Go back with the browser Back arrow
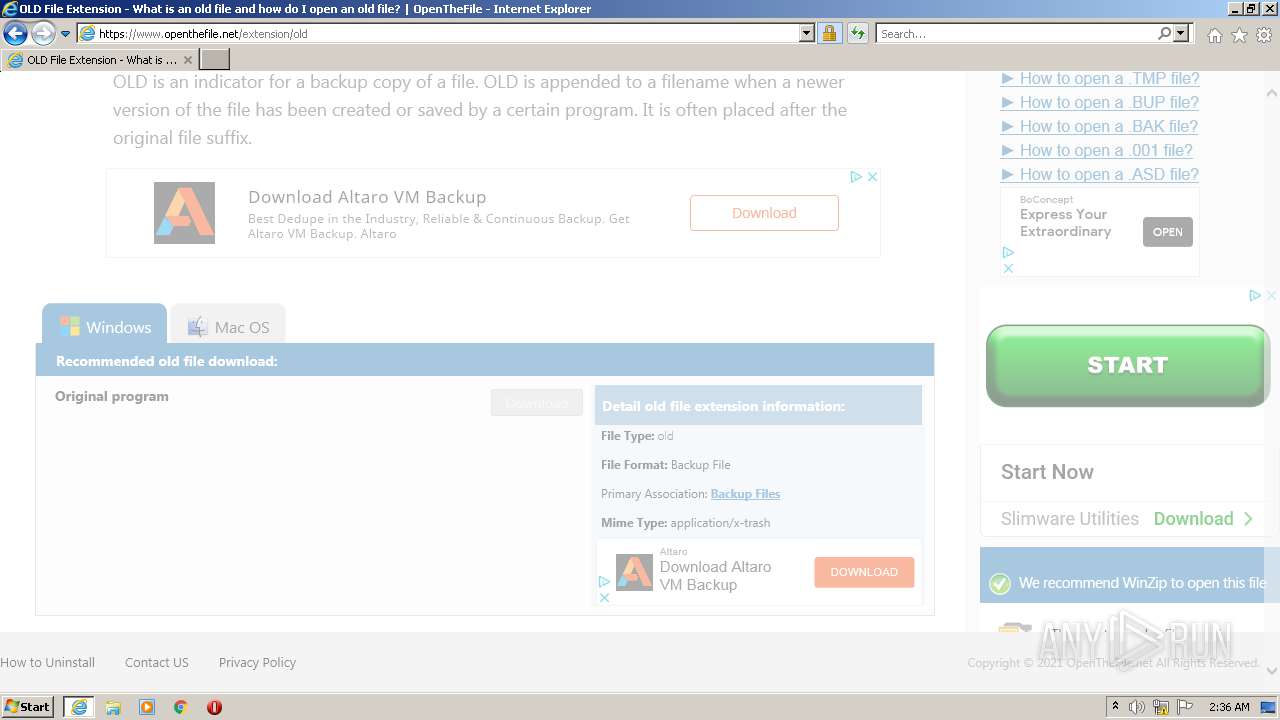The image size is (1280, 720). [15, 33]
